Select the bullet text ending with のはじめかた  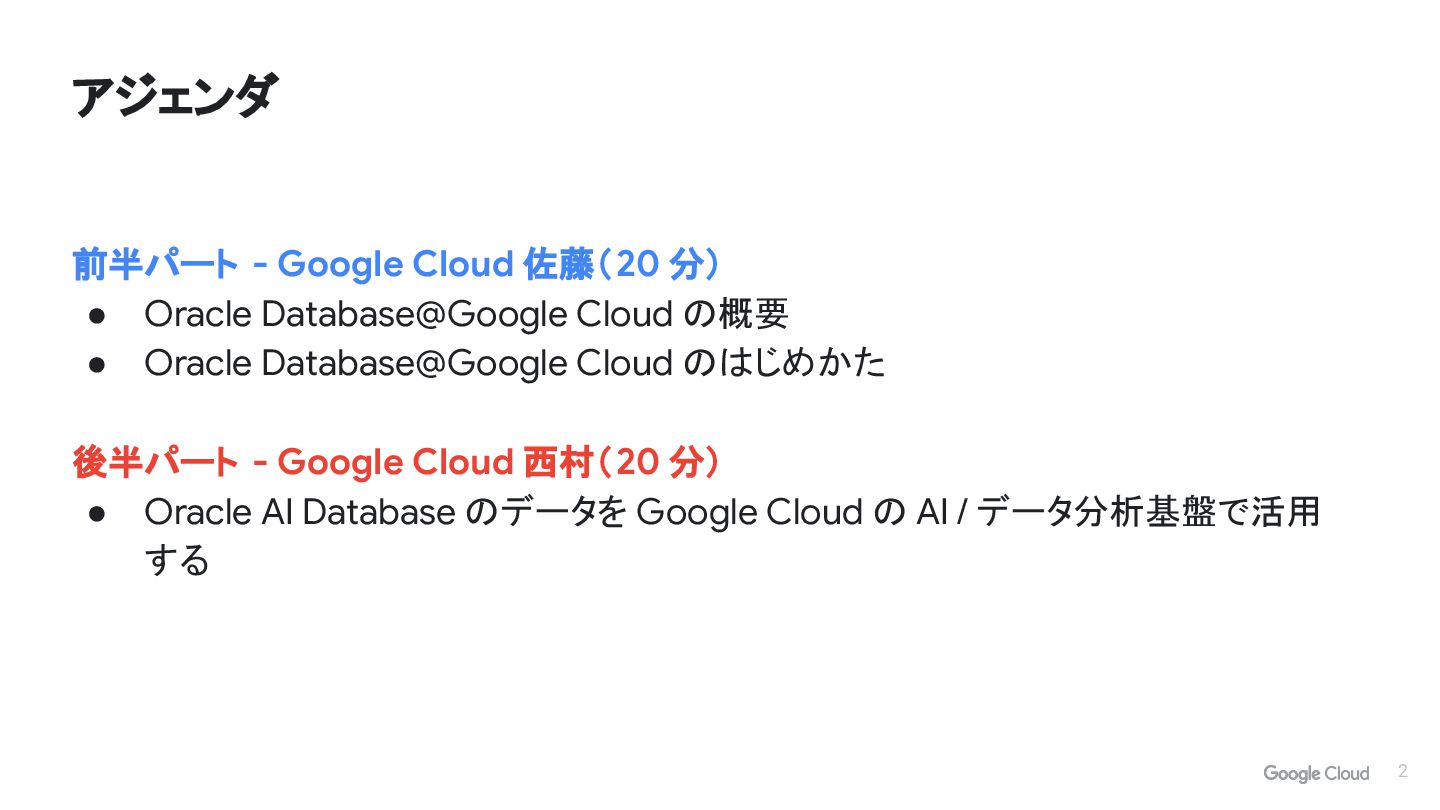515,363
